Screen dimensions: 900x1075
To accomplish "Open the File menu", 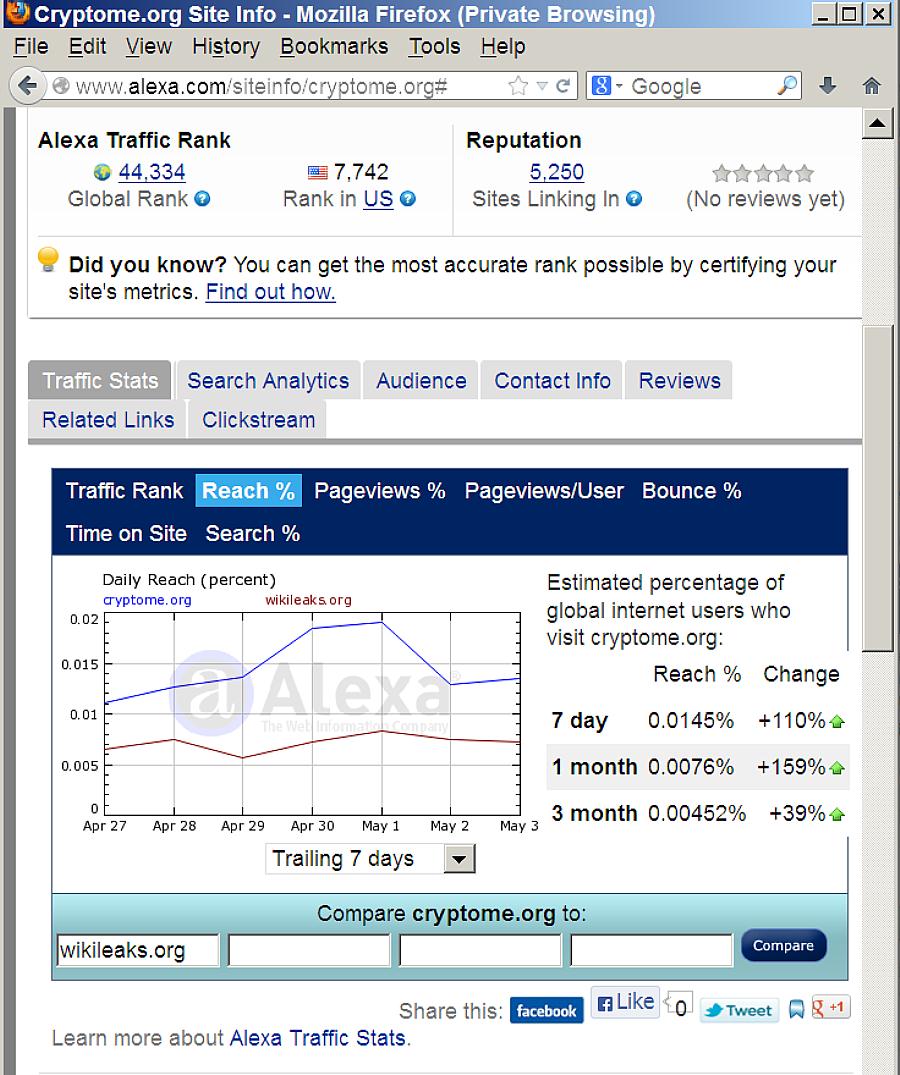I will pos(31,47).
